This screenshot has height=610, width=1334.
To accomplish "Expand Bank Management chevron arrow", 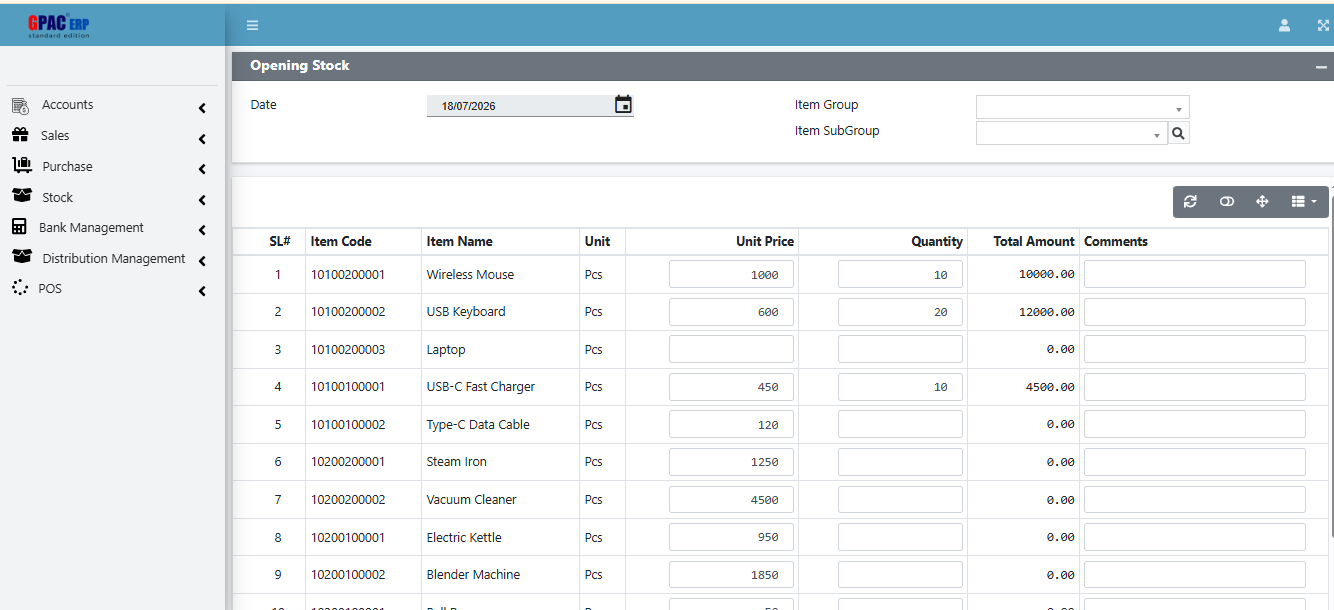I will click(x=202, y=230).
